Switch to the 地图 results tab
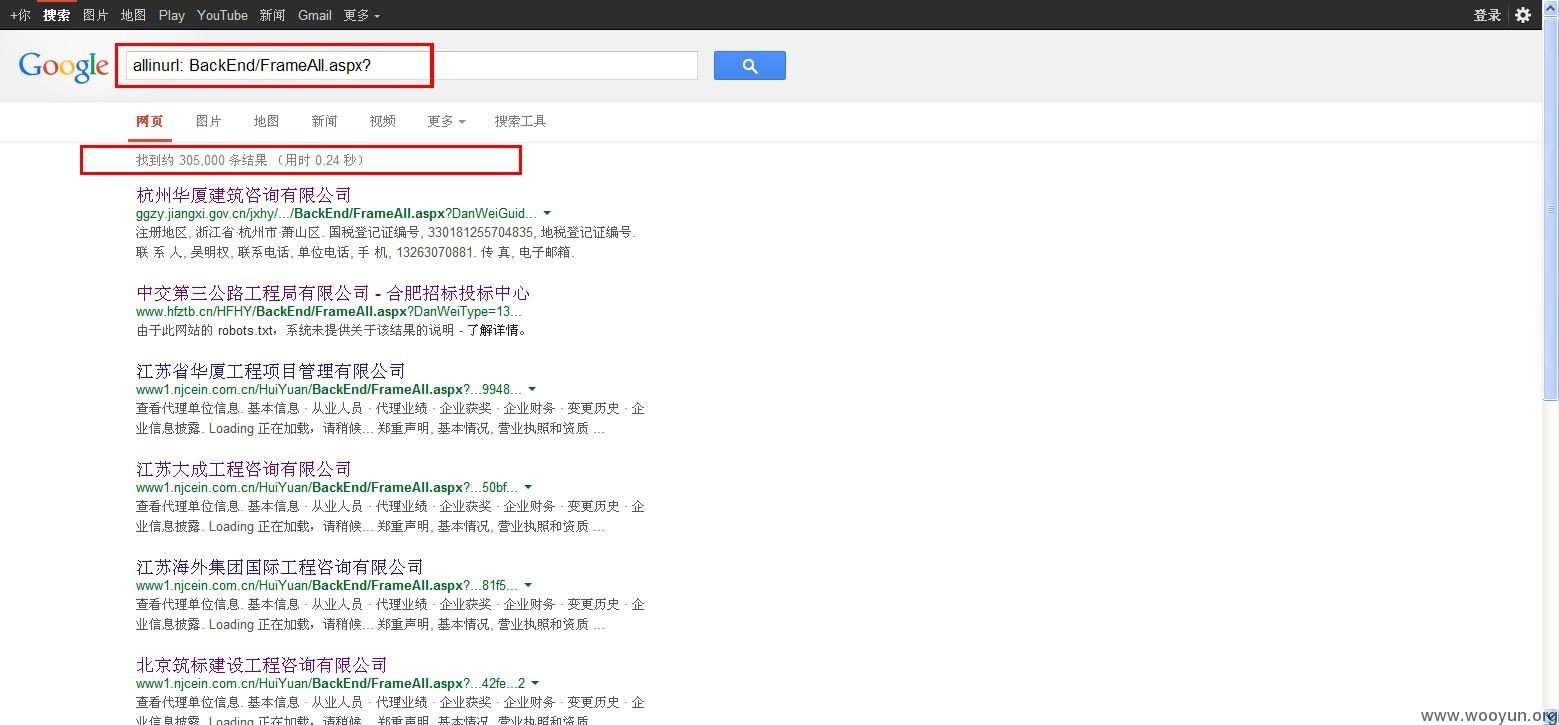This screenshot has height=725, width=1559. [x=266, y=121]
